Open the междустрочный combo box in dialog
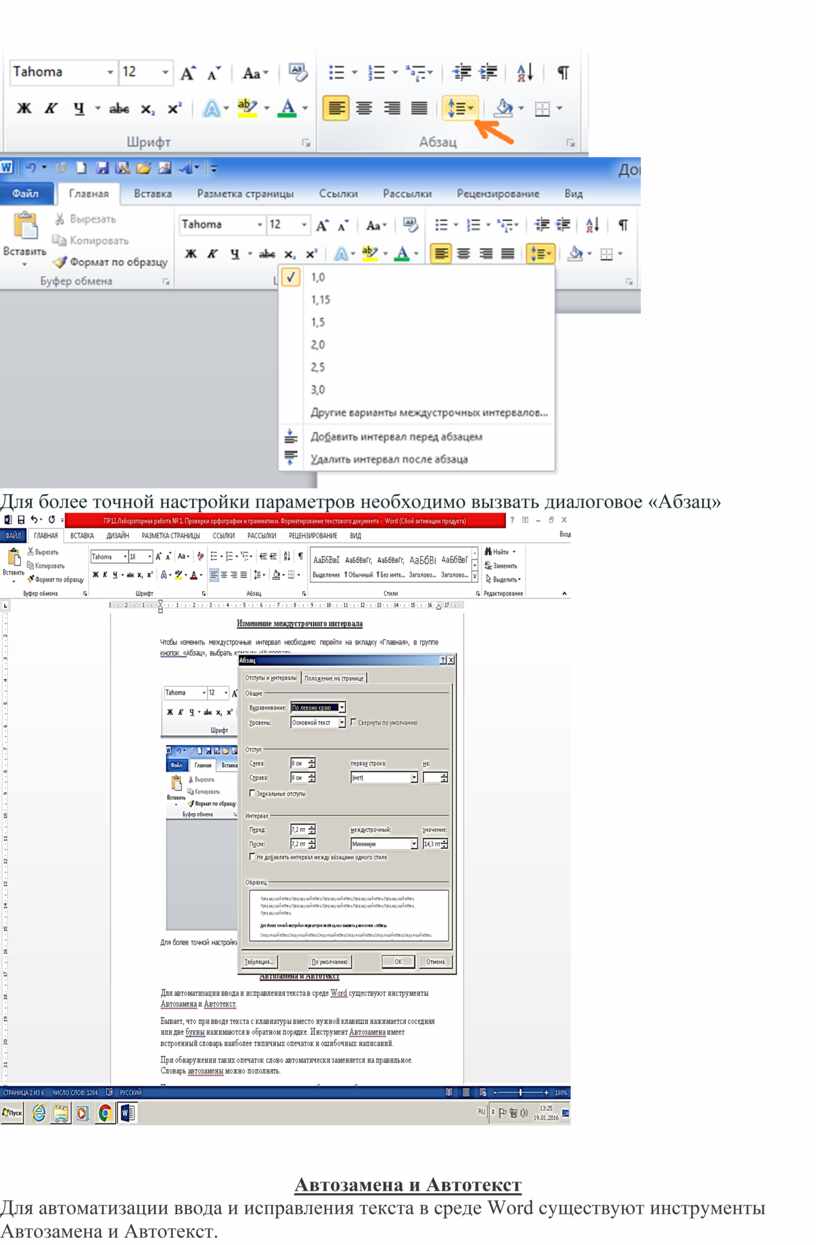Screen dimensions: 816x1245 pos(413,844)
